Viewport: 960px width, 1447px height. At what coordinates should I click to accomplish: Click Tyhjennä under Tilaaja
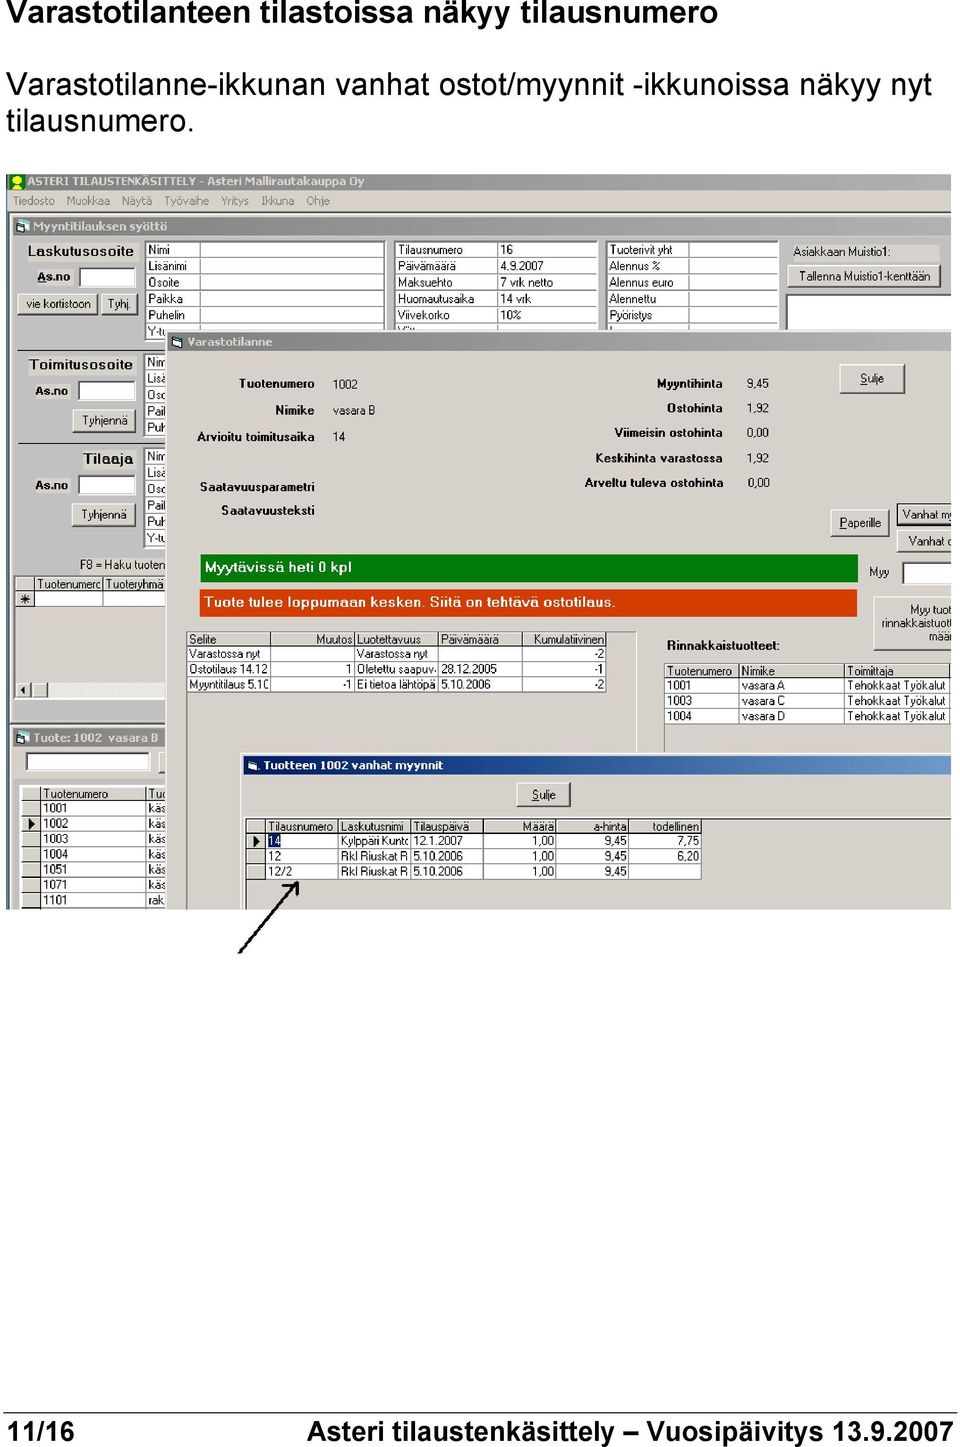[104, 515]
